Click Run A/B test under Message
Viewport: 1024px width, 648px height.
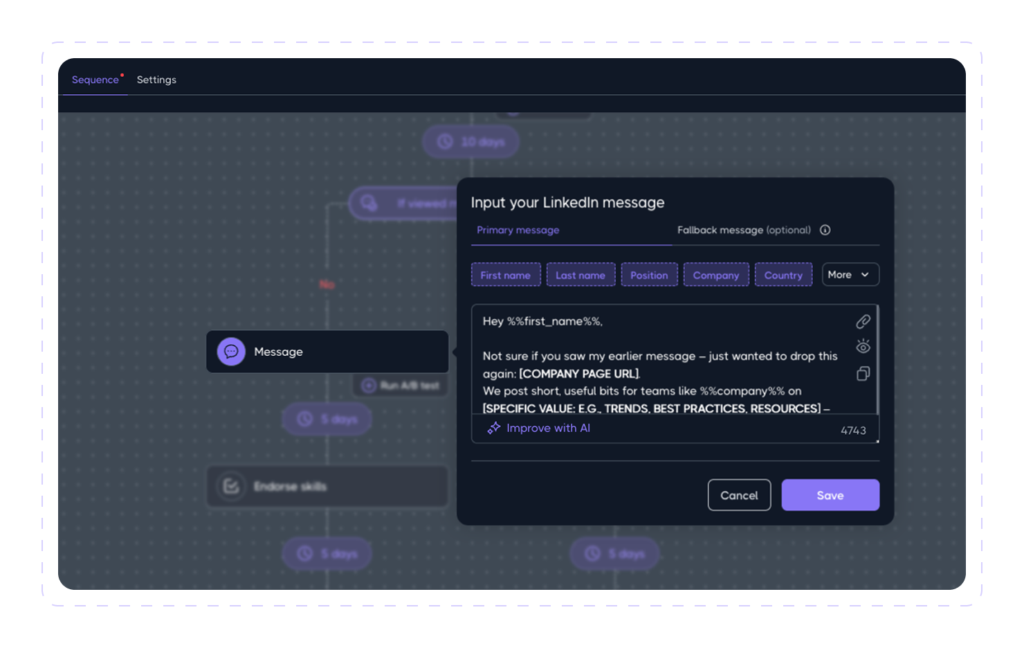click(x=401, y=385)
